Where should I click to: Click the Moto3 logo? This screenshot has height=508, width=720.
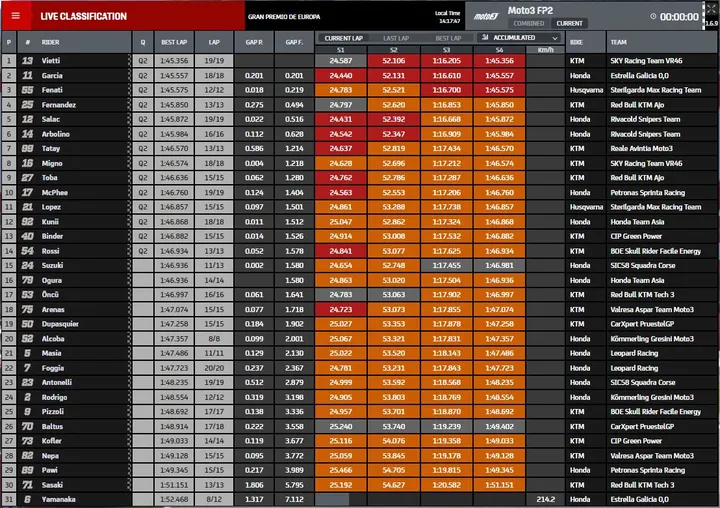(486, 17)
